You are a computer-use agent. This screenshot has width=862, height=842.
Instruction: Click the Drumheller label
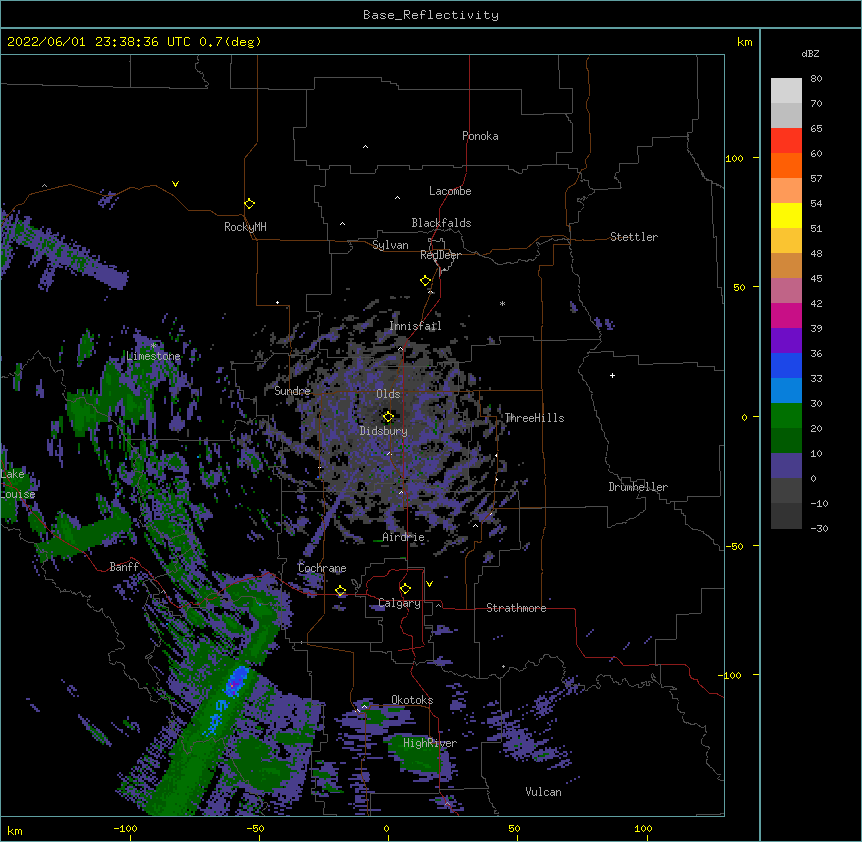click(x=638, y=487)
